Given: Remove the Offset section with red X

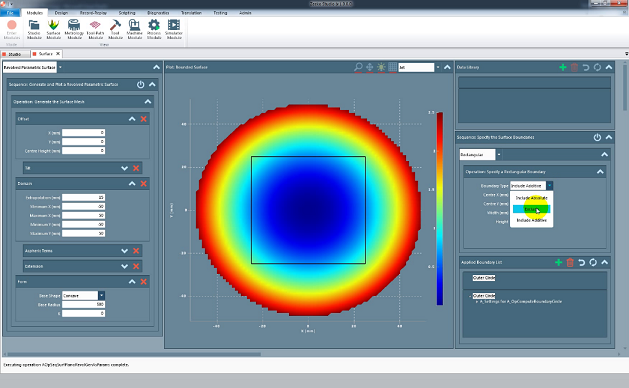Looking at the screenshot, I should [144, 119].
